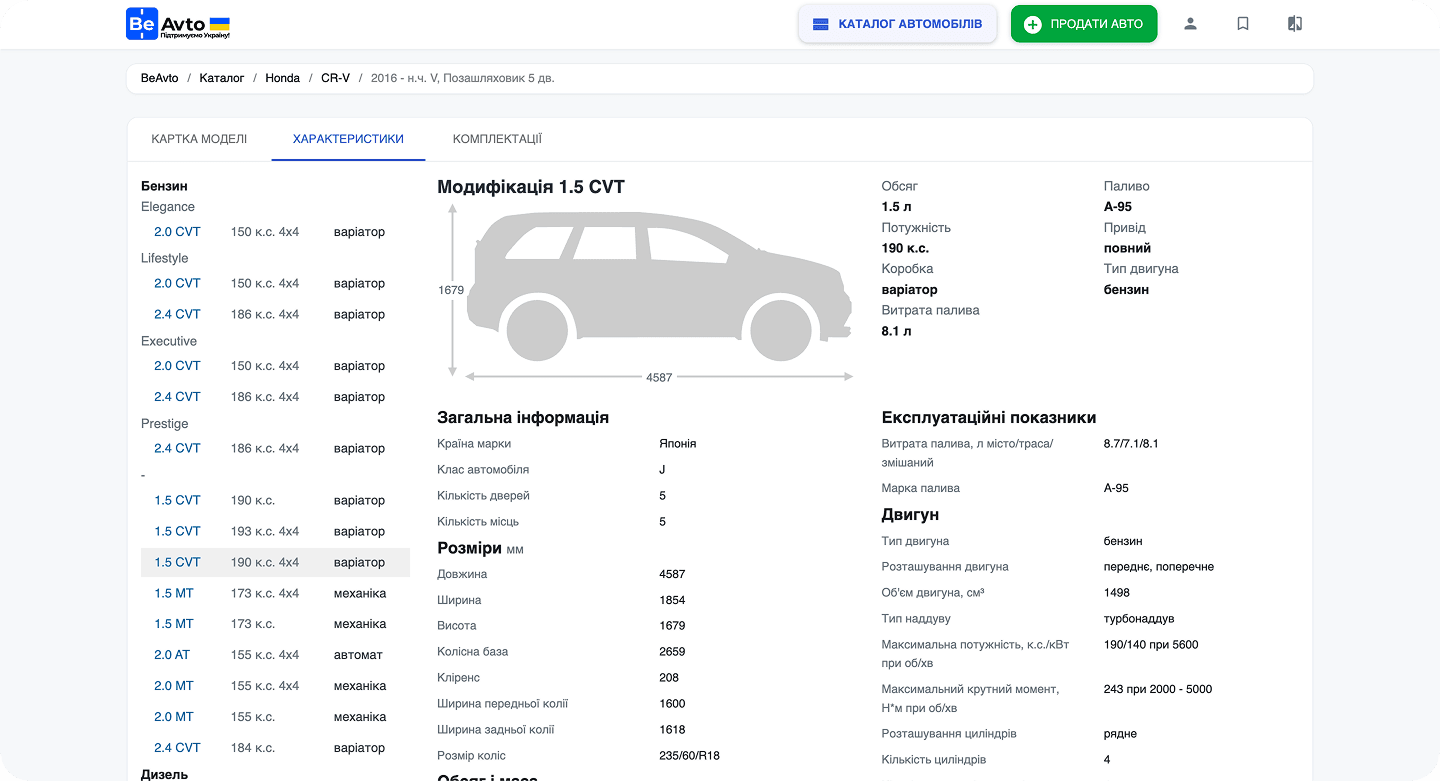Screen dimensions: 1440x781
Task: Click the Бензин group heading
Action: tap(164, 186)
